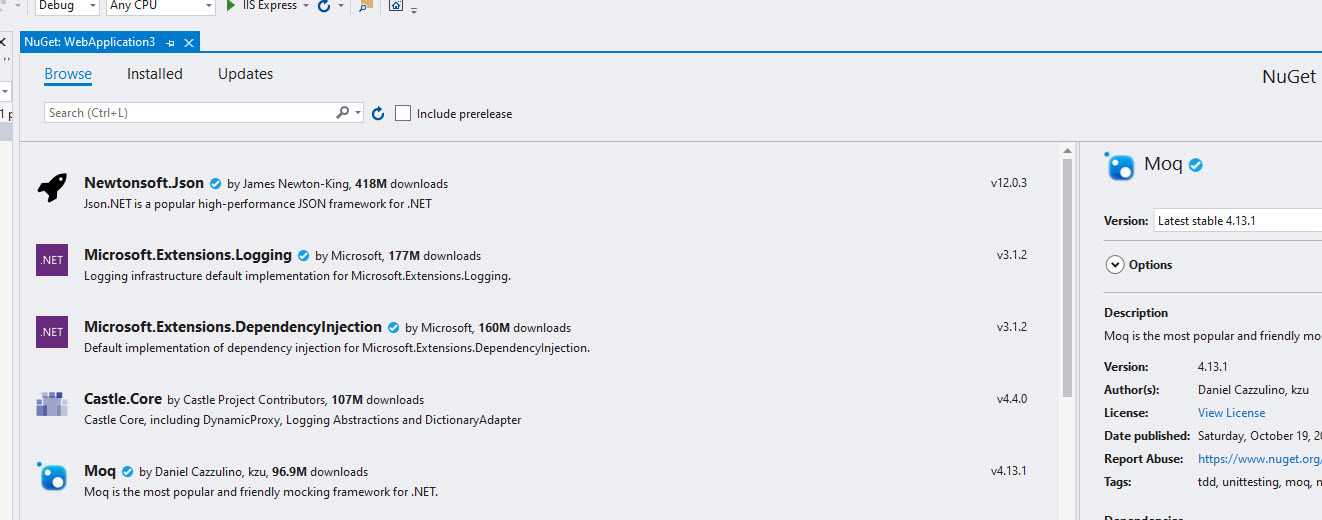Click the Castle.Core package icon

click(x=52, y=404)
